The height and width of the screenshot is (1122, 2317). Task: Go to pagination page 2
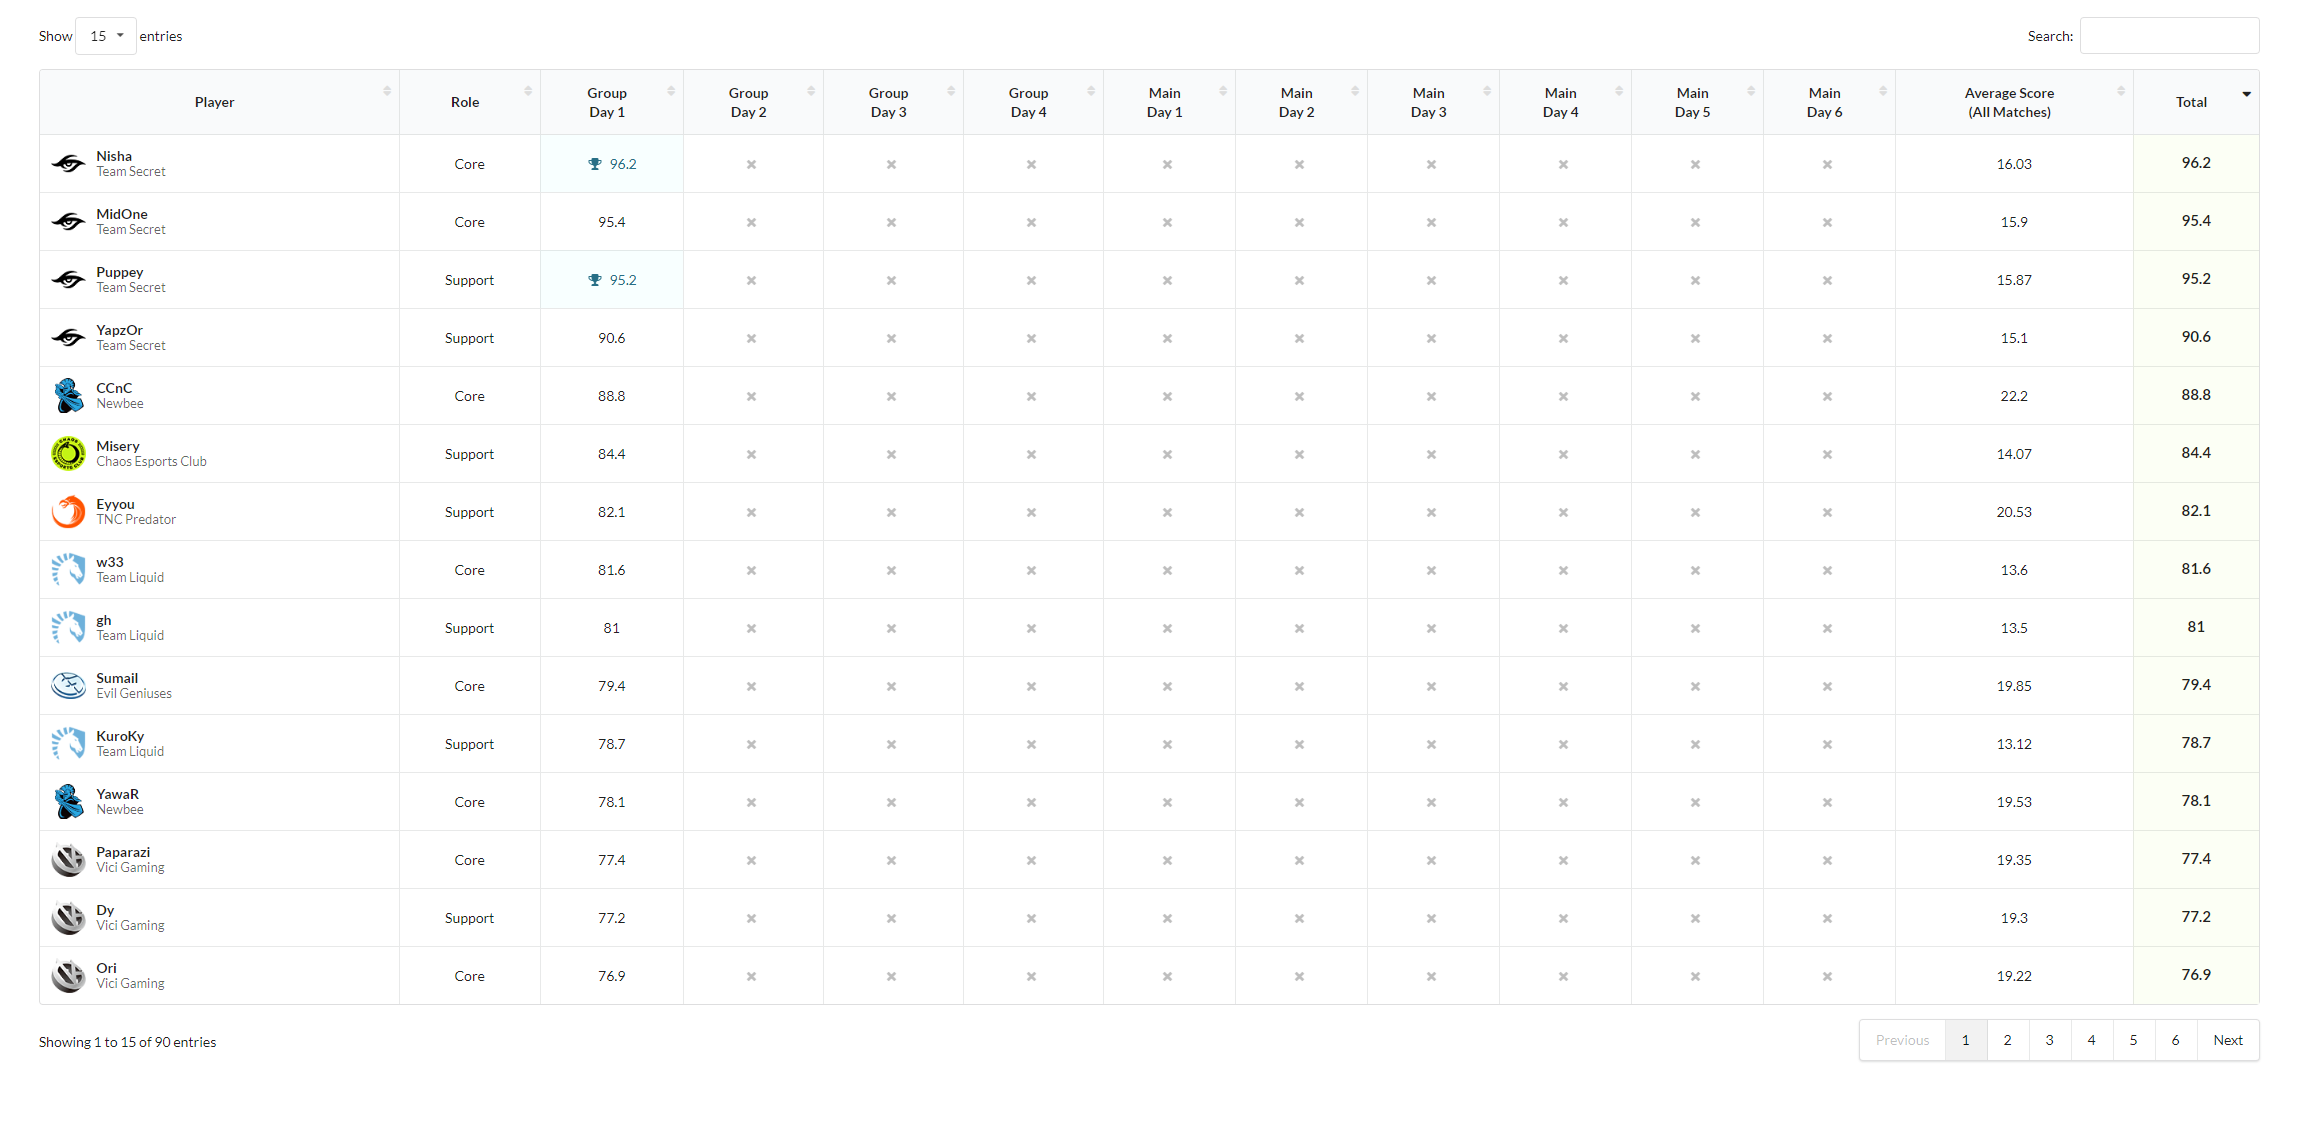click(2007, 1040)
